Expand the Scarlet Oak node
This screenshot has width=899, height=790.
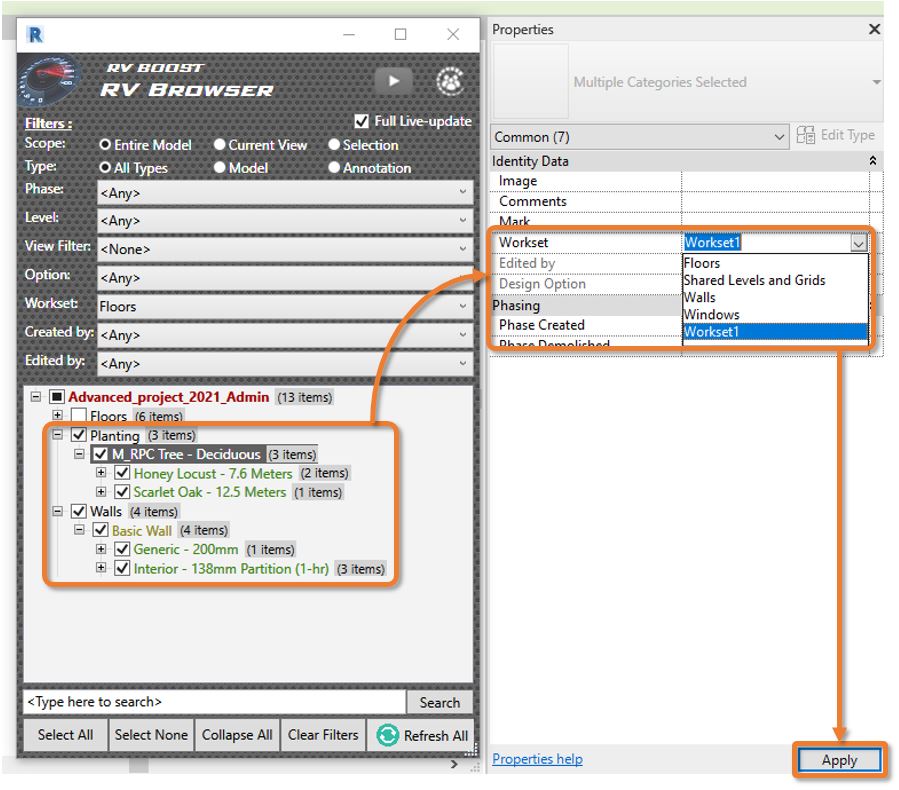[101, 492]
